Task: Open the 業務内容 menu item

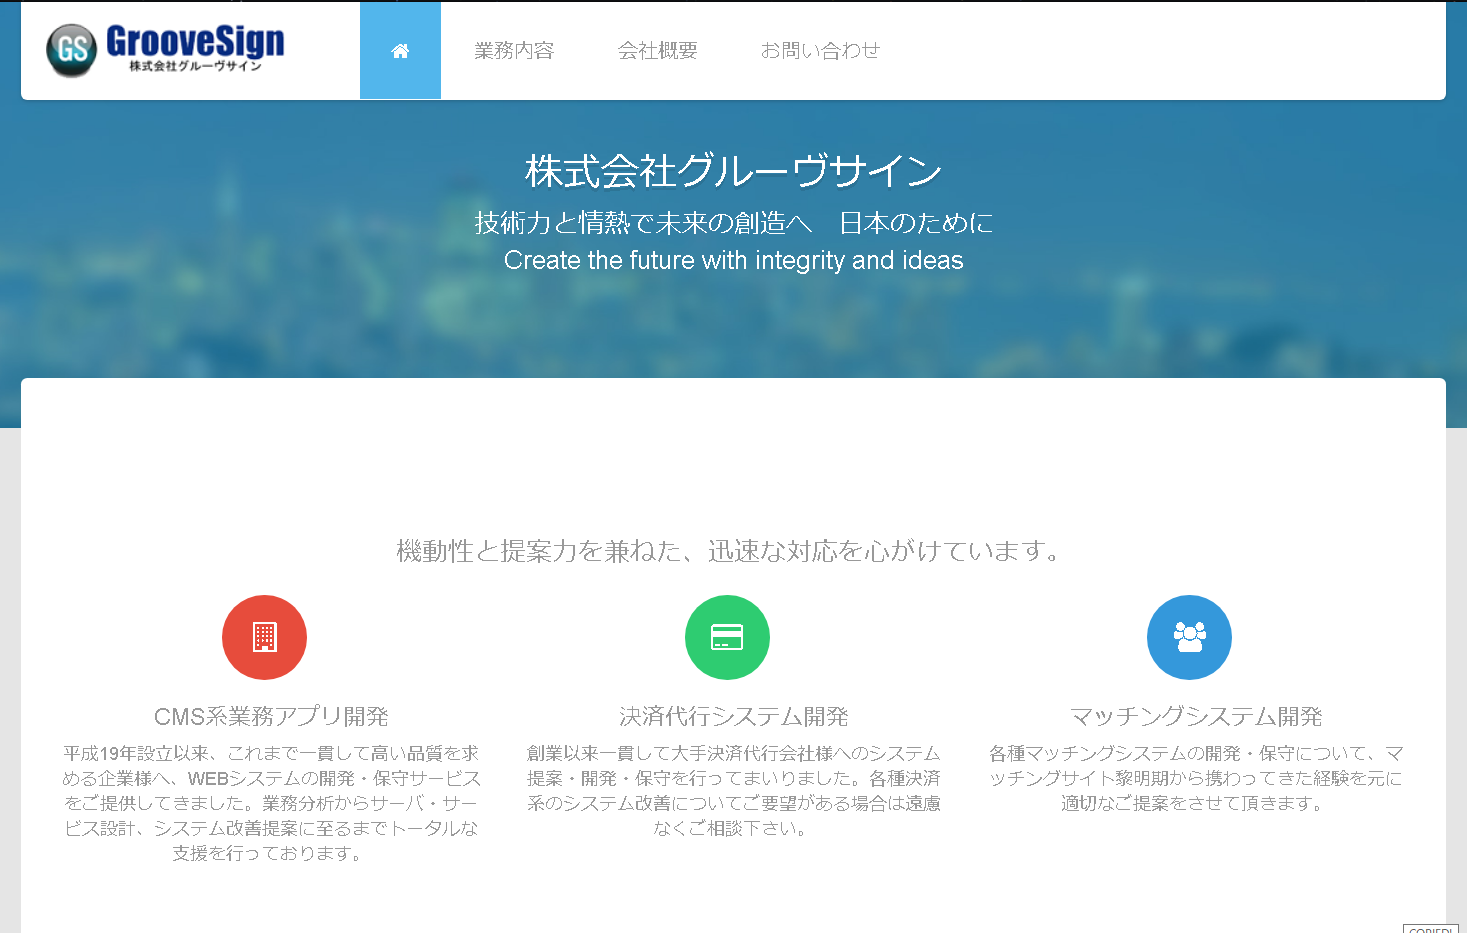Action: pos(514,51)
